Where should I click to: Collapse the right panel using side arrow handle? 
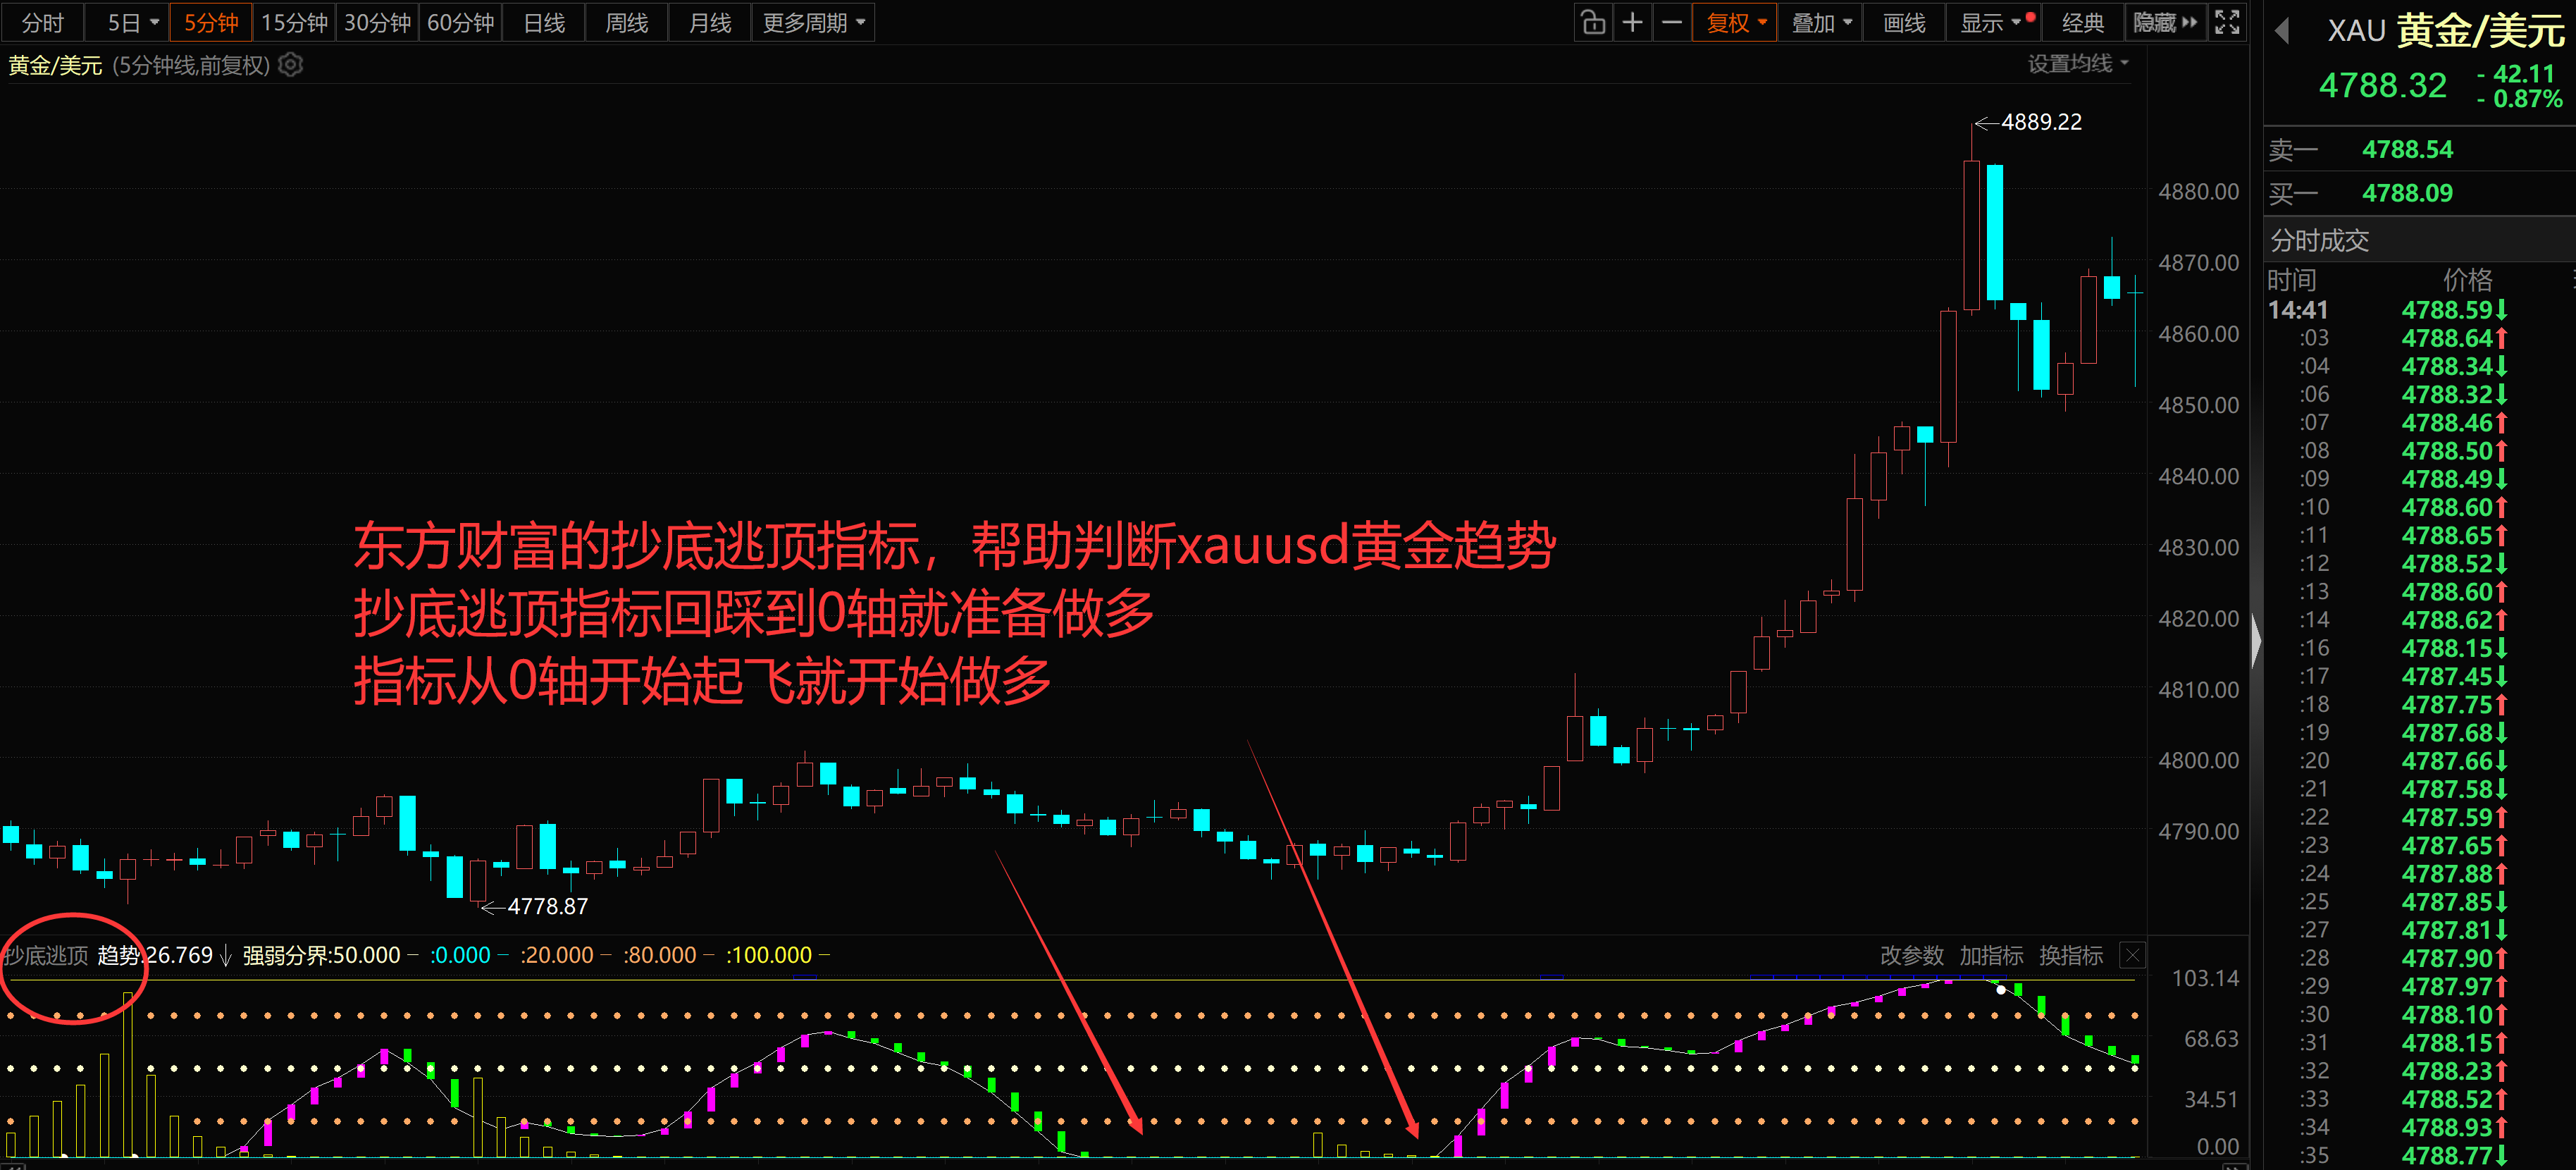2256,641
